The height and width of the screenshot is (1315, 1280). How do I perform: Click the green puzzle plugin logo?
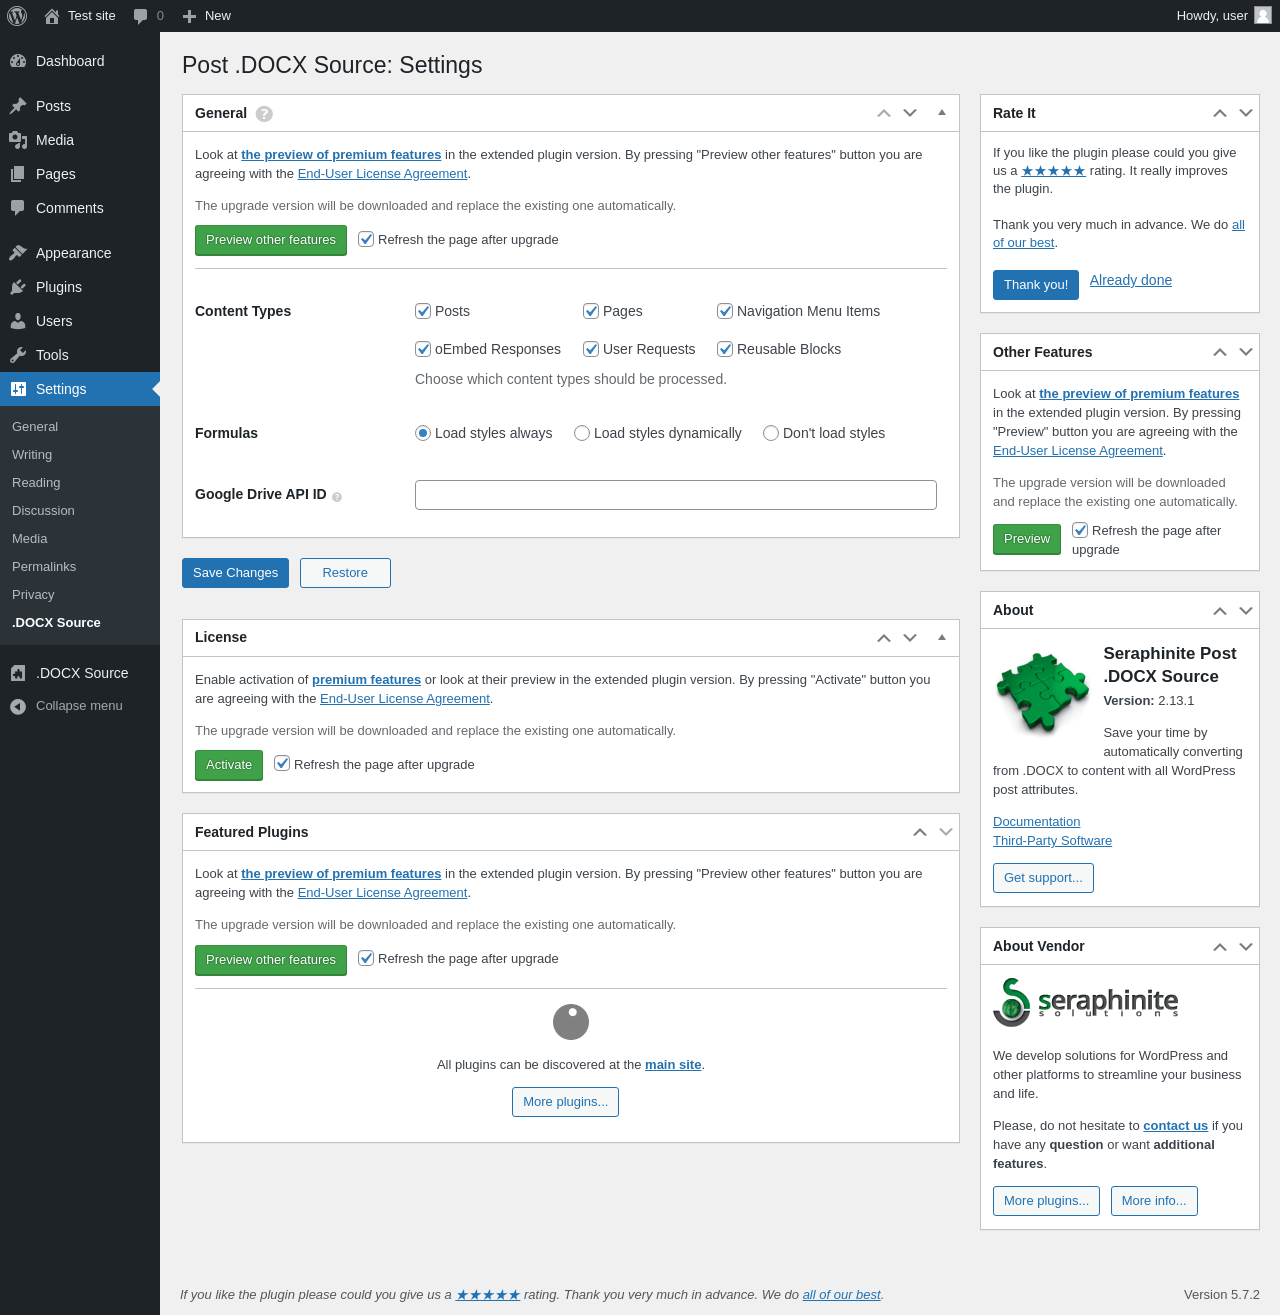pyautogui.click(x=1042, y=691)
